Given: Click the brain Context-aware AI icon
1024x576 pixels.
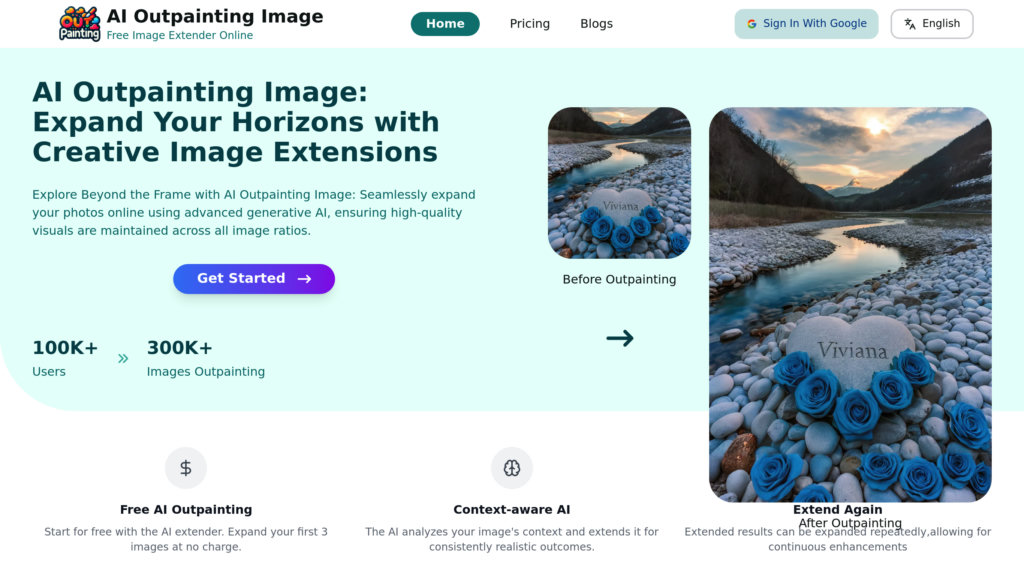Looking at the screenshot, I should click(512, 468).
